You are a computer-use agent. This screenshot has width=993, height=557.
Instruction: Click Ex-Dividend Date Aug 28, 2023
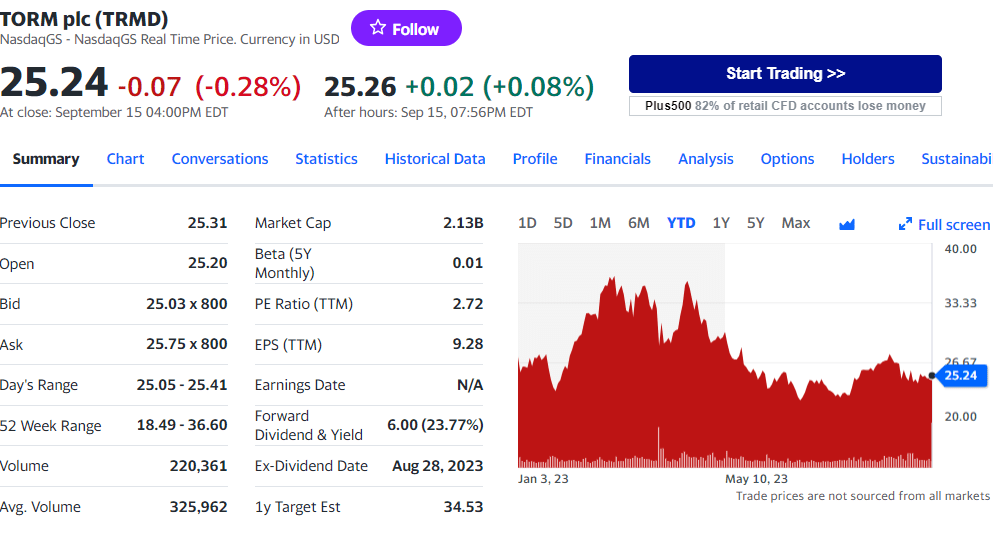[438, 466]
